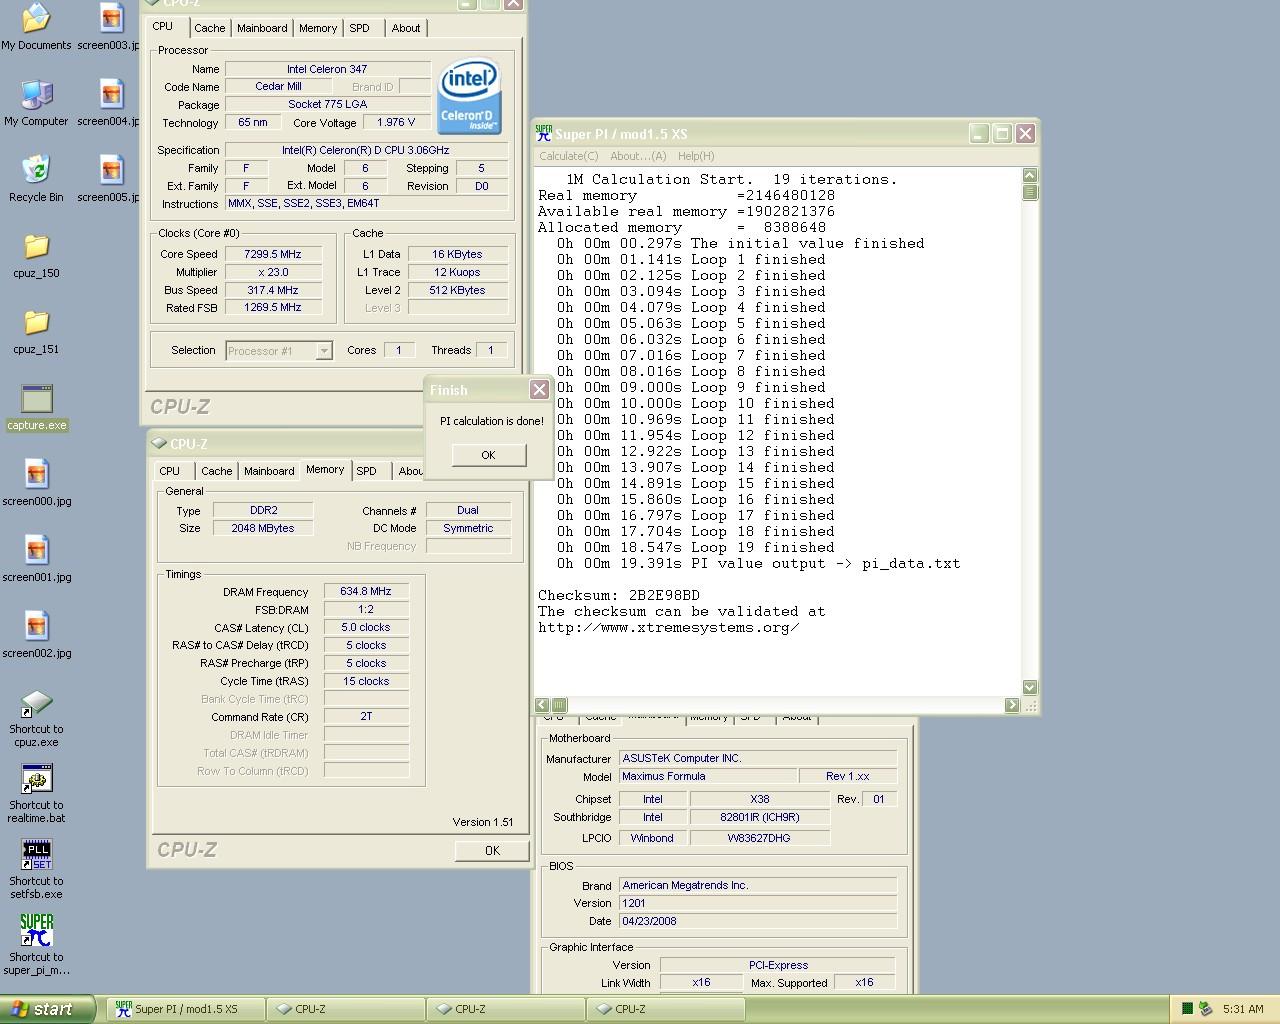Click BIOS Date 04/23/2008 field
The image size is (1280, 1024).
(x=758, y=921)
